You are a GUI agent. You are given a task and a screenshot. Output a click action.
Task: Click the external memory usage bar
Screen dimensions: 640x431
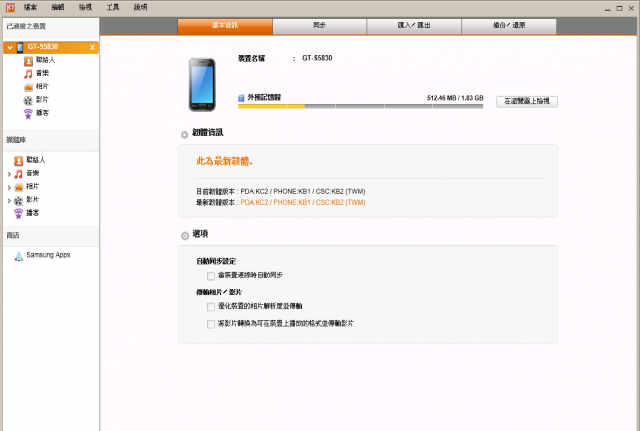[360, 106]
